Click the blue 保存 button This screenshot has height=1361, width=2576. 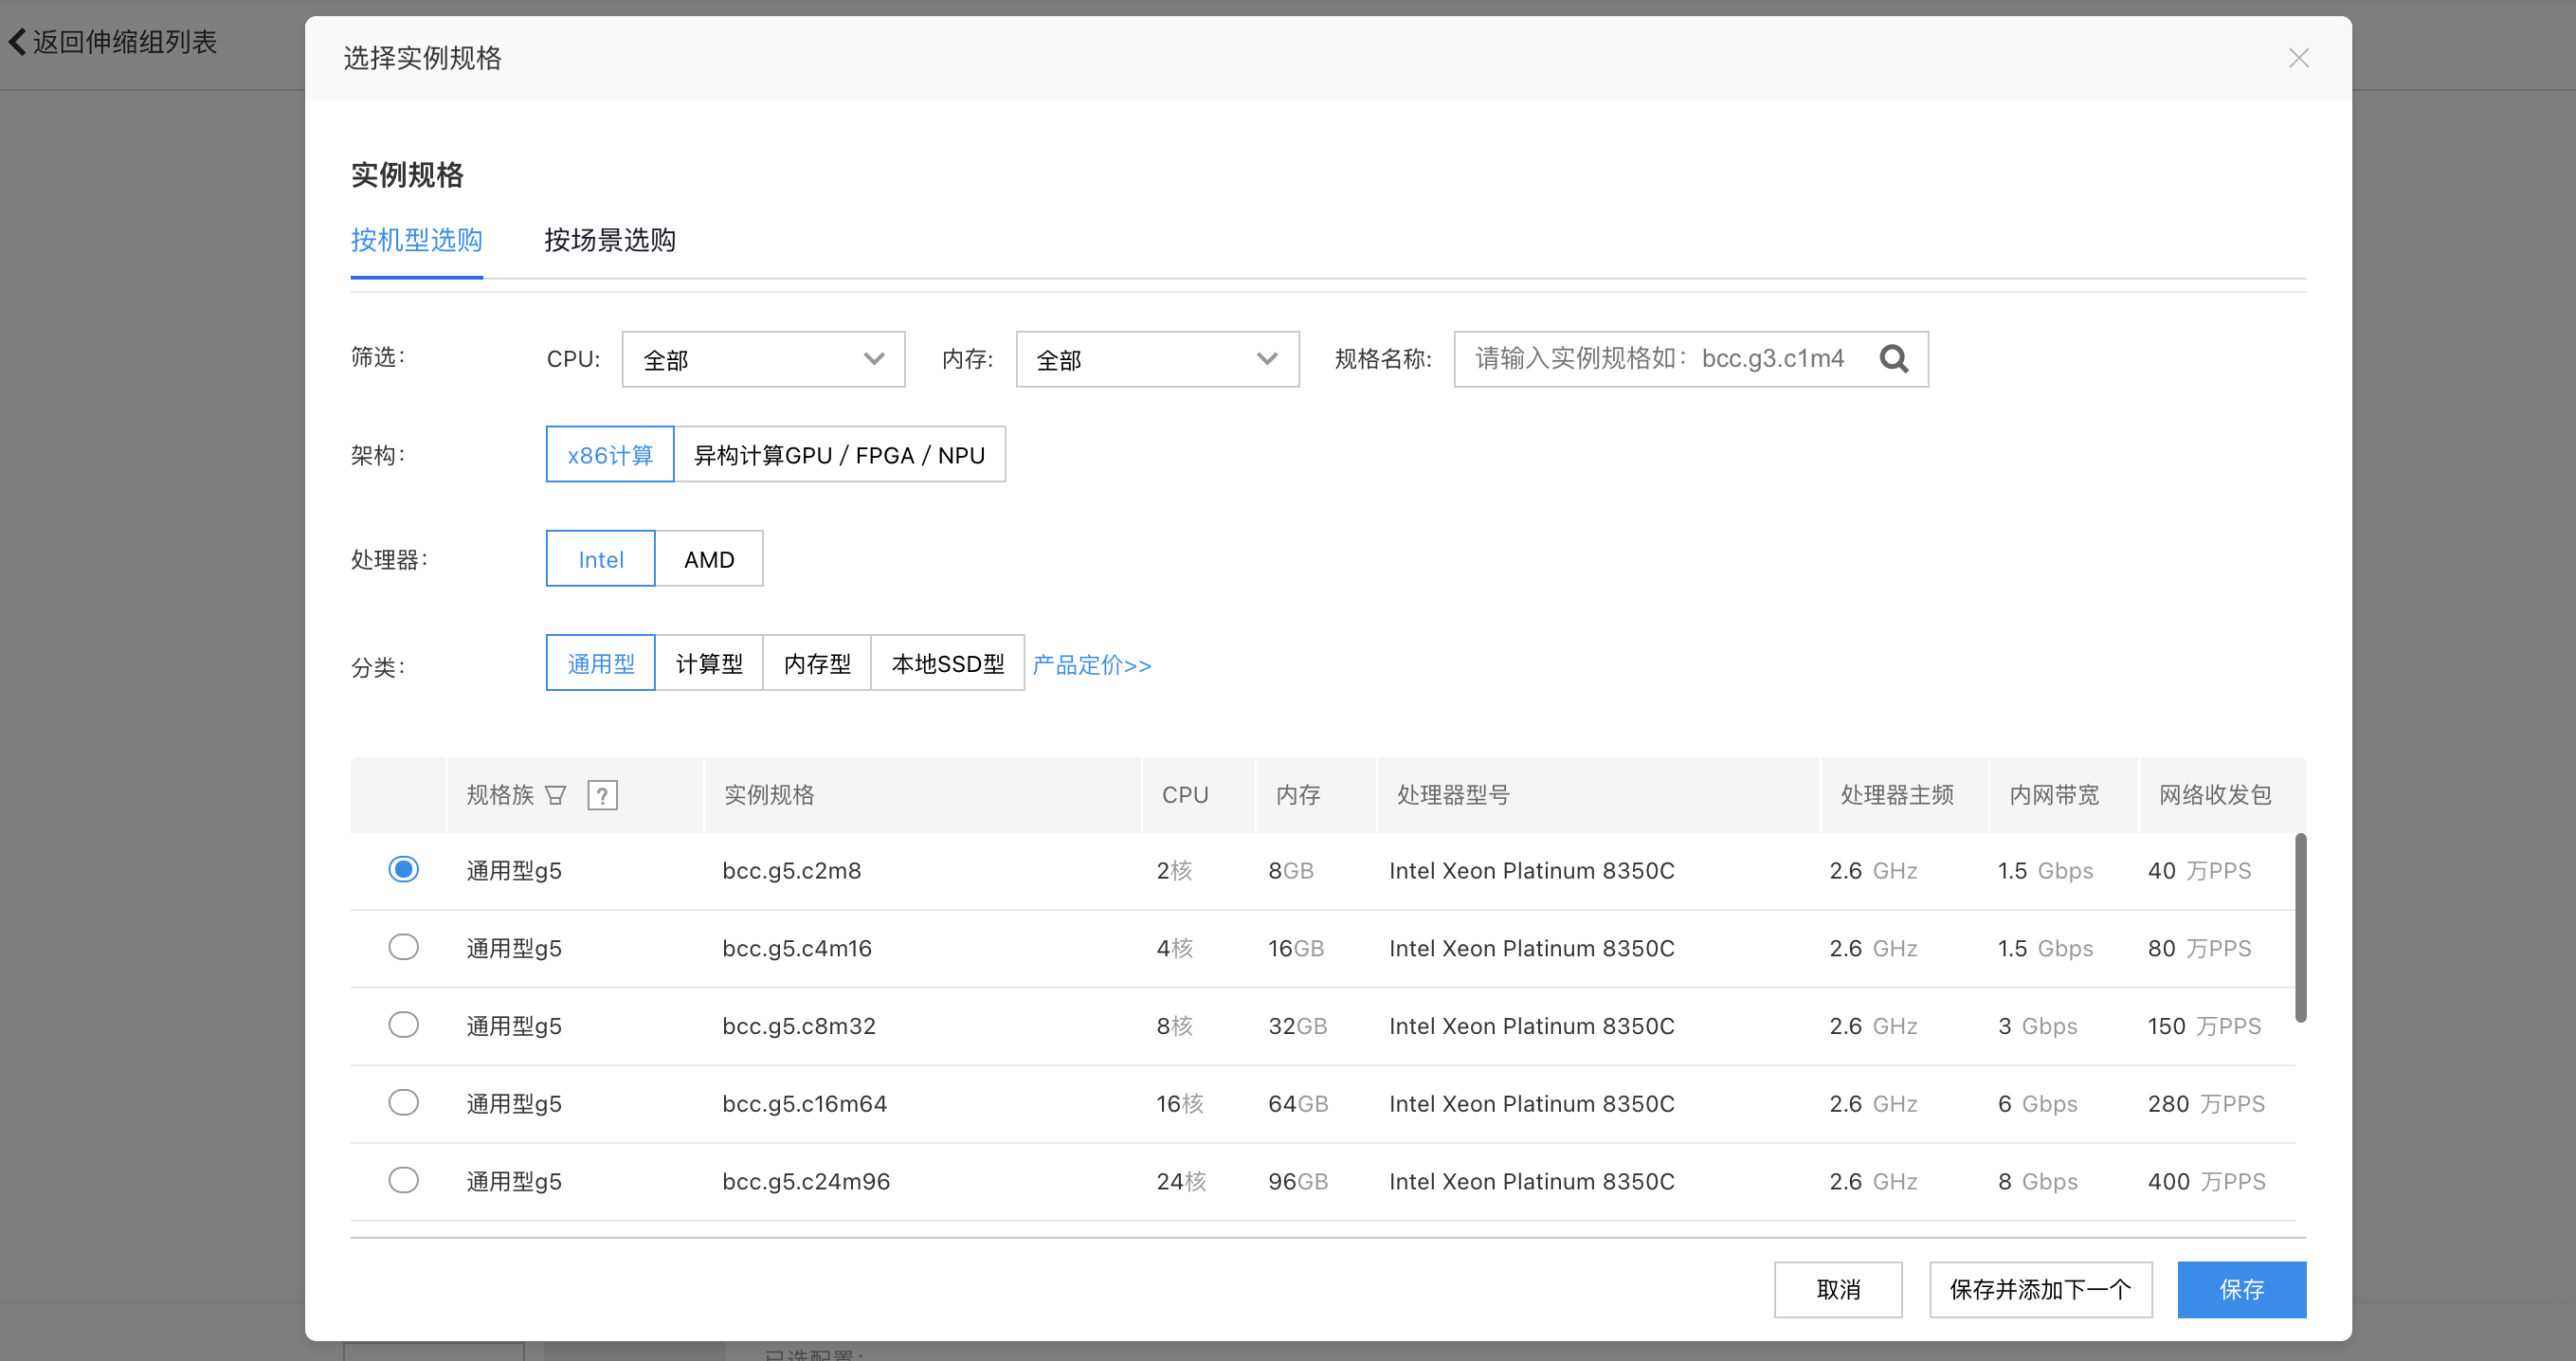click(2242, 1289)
